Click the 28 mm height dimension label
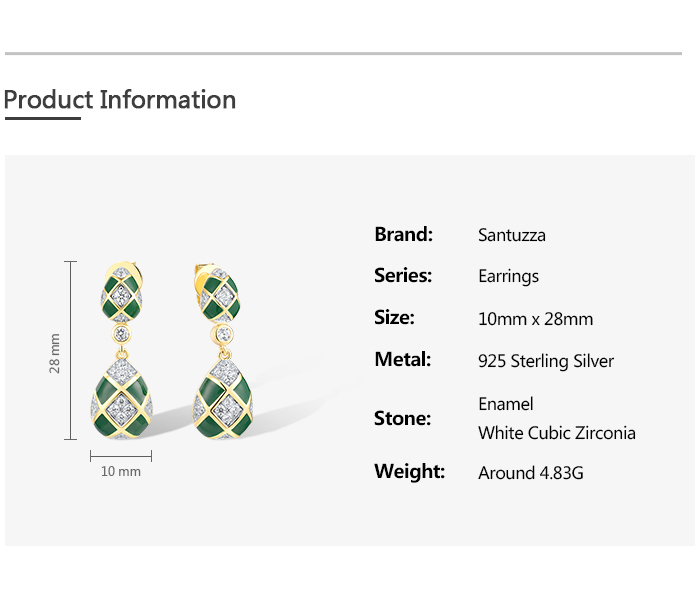The height and width of the screenshot is (596, 700). tap(55, 352)
